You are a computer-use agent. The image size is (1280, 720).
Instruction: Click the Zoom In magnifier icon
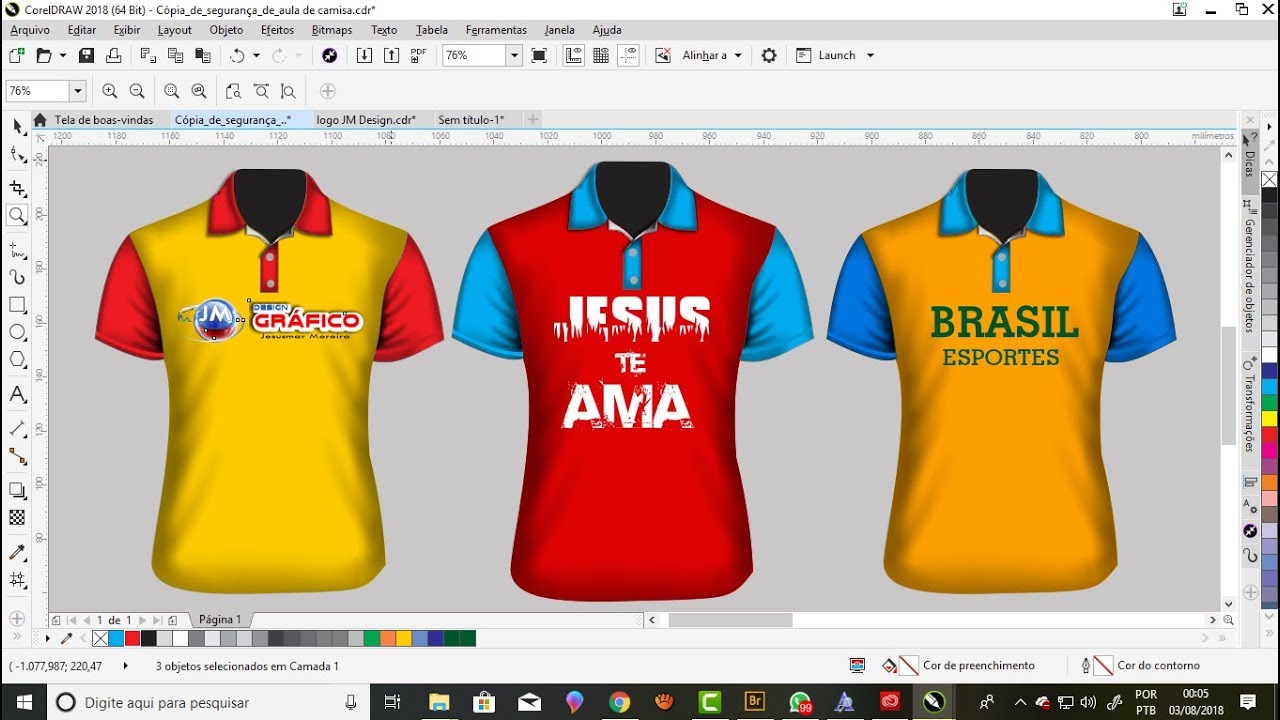pyautogui.click(x=110, y=91)
